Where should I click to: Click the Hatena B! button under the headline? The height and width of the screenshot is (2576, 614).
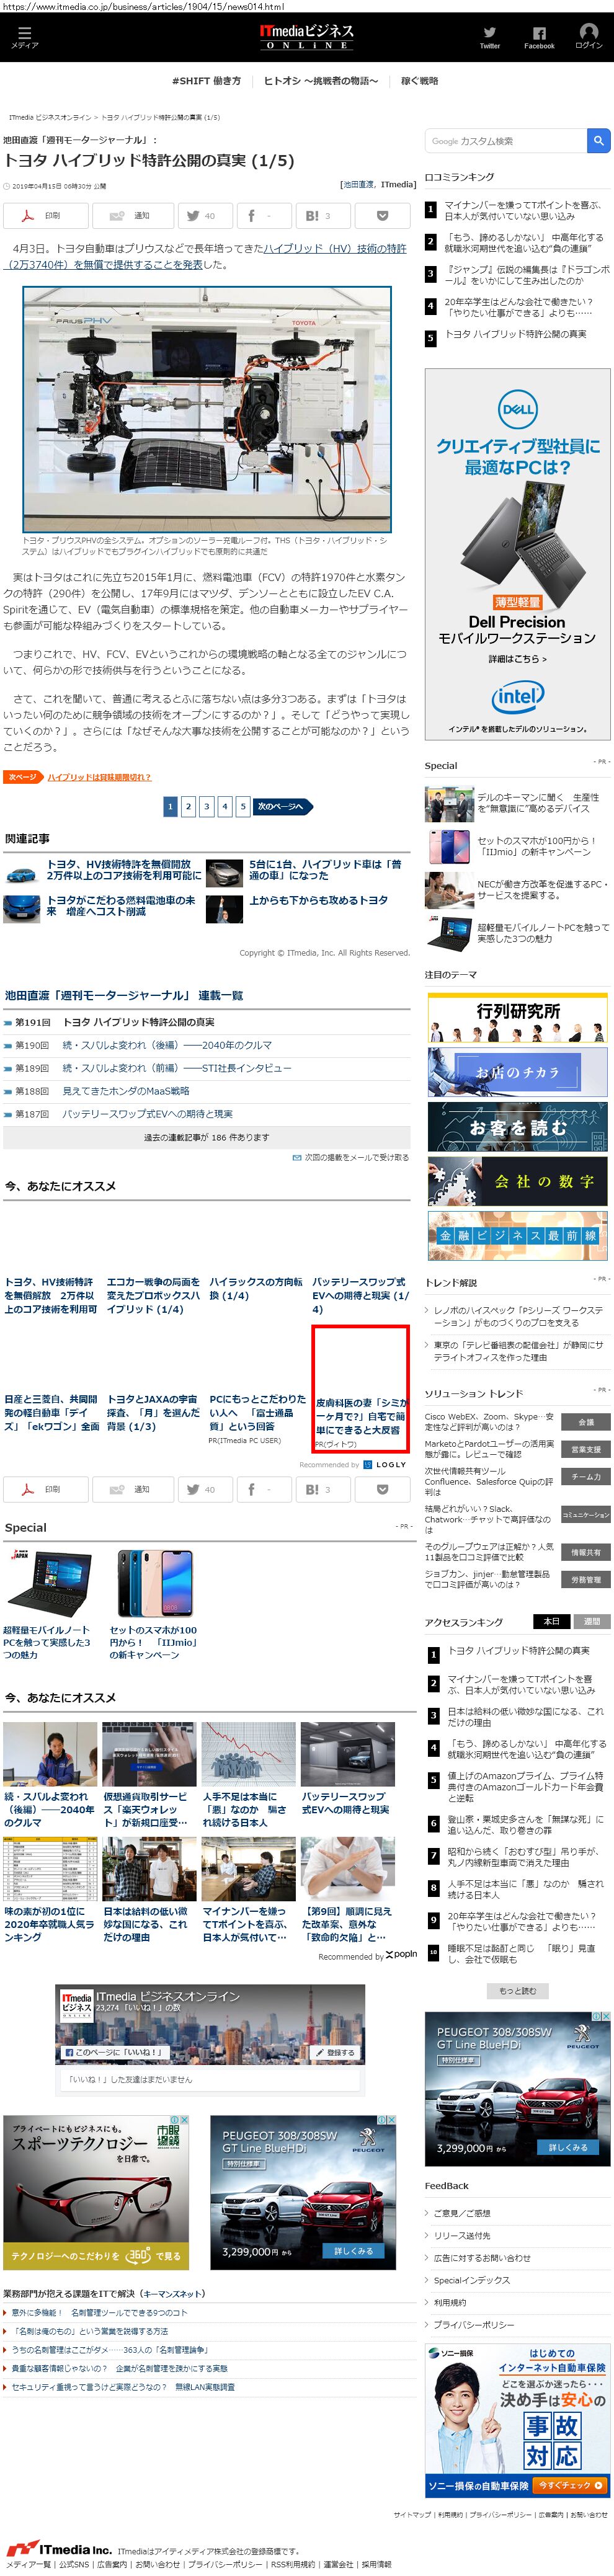point(323,215)
